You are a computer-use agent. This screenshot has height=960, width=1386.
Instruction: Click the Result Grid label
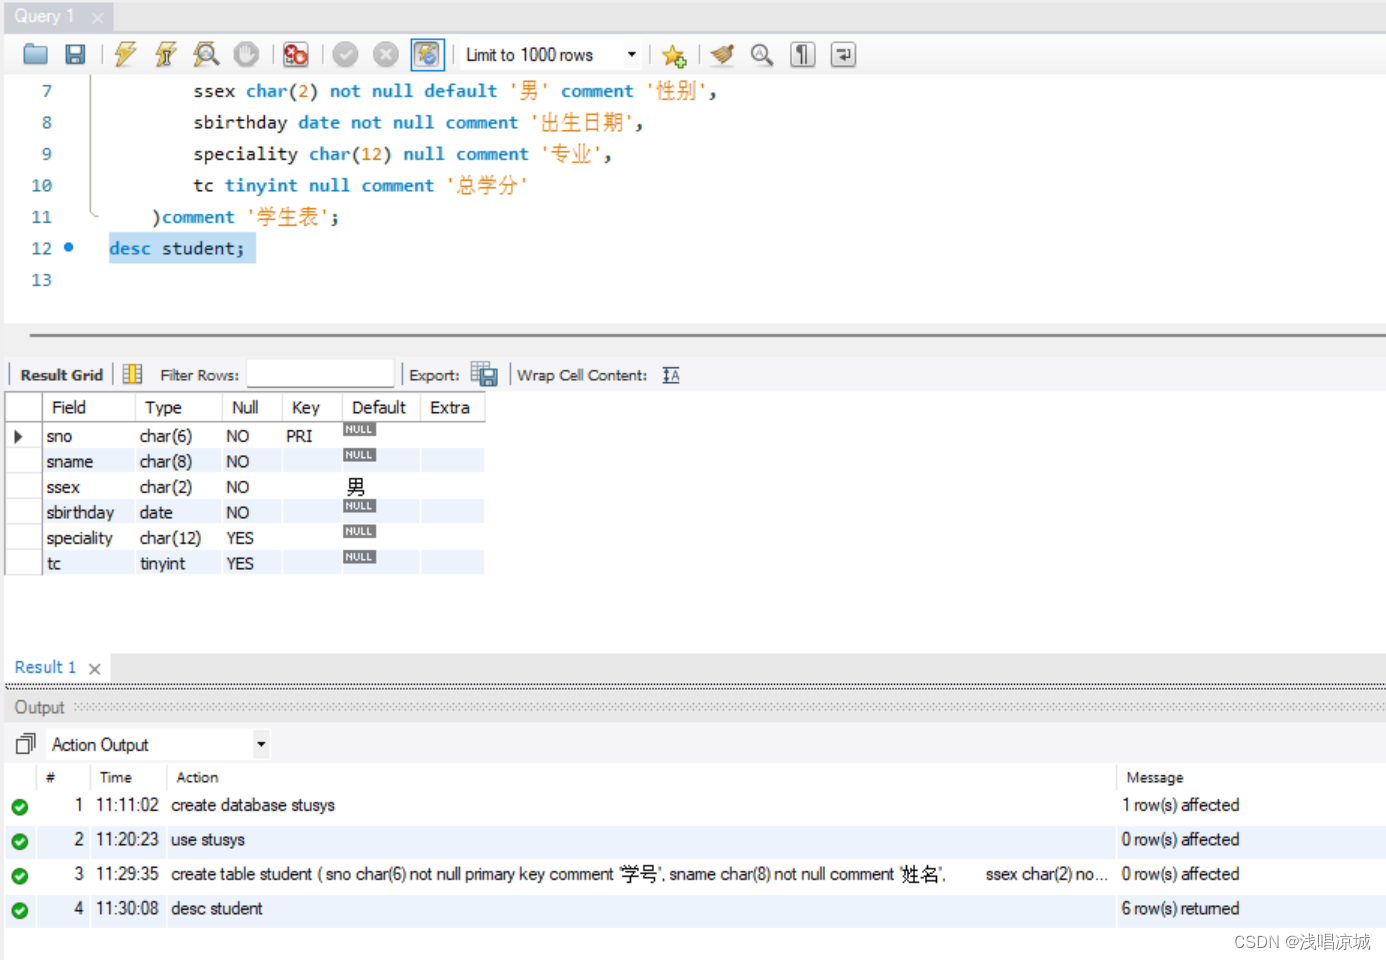click(60, 374)
